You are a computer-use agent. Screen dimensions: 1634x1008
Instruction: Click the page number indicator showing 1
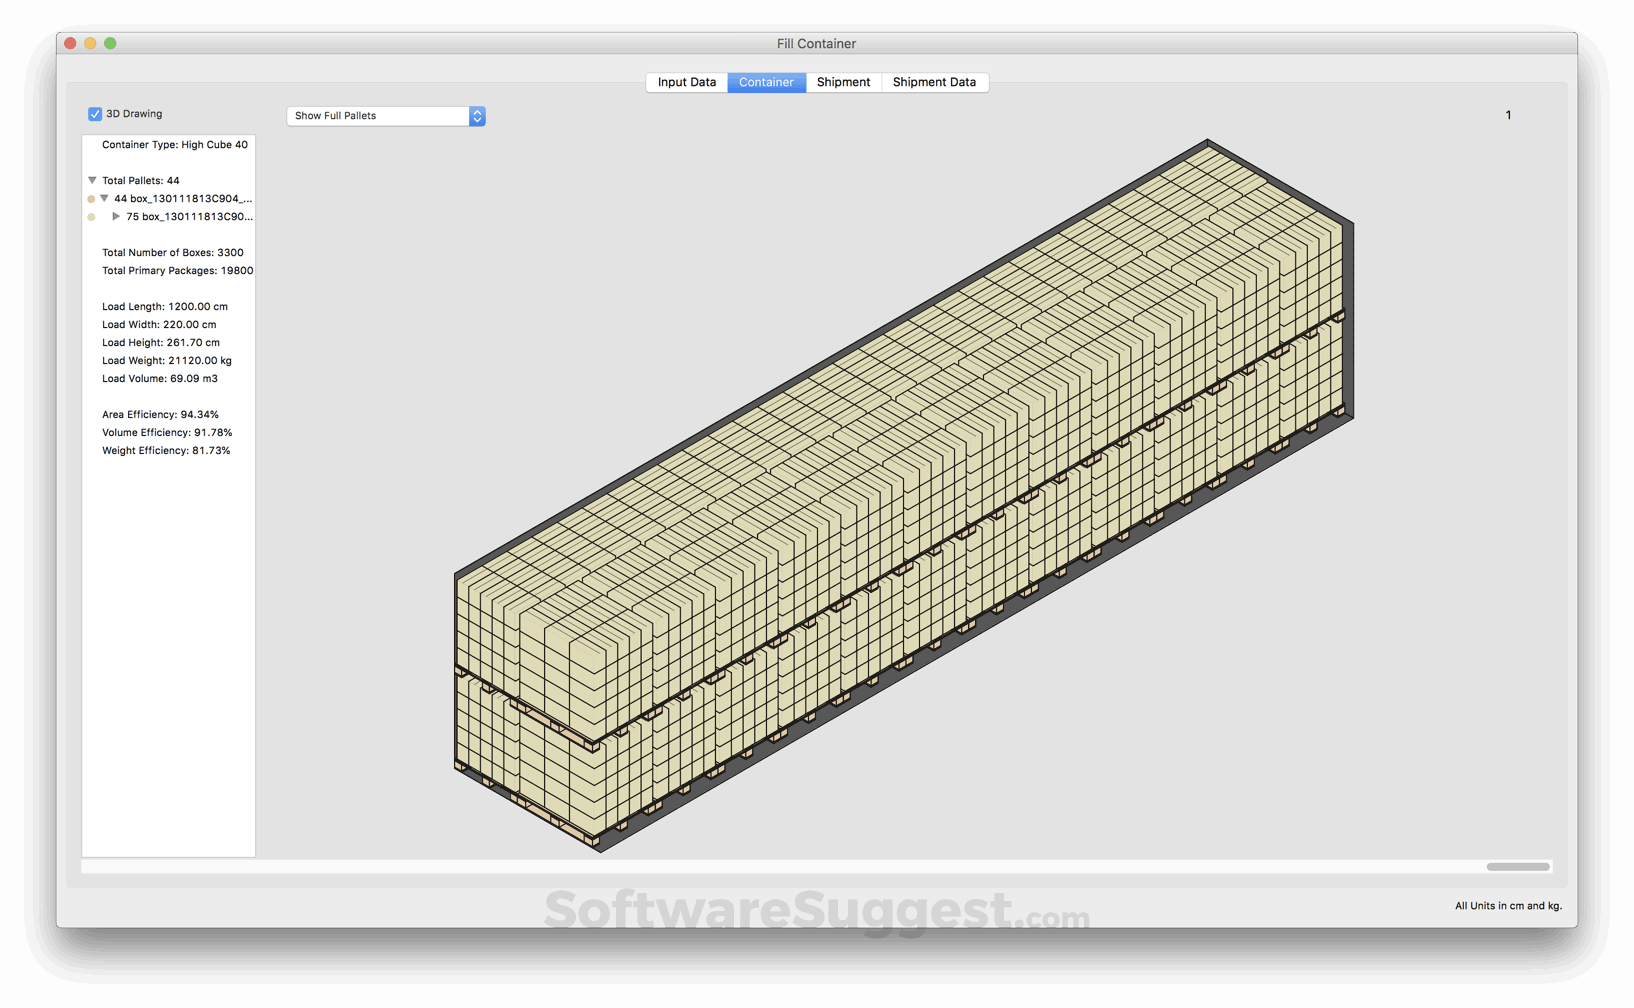pos(1508,114)
